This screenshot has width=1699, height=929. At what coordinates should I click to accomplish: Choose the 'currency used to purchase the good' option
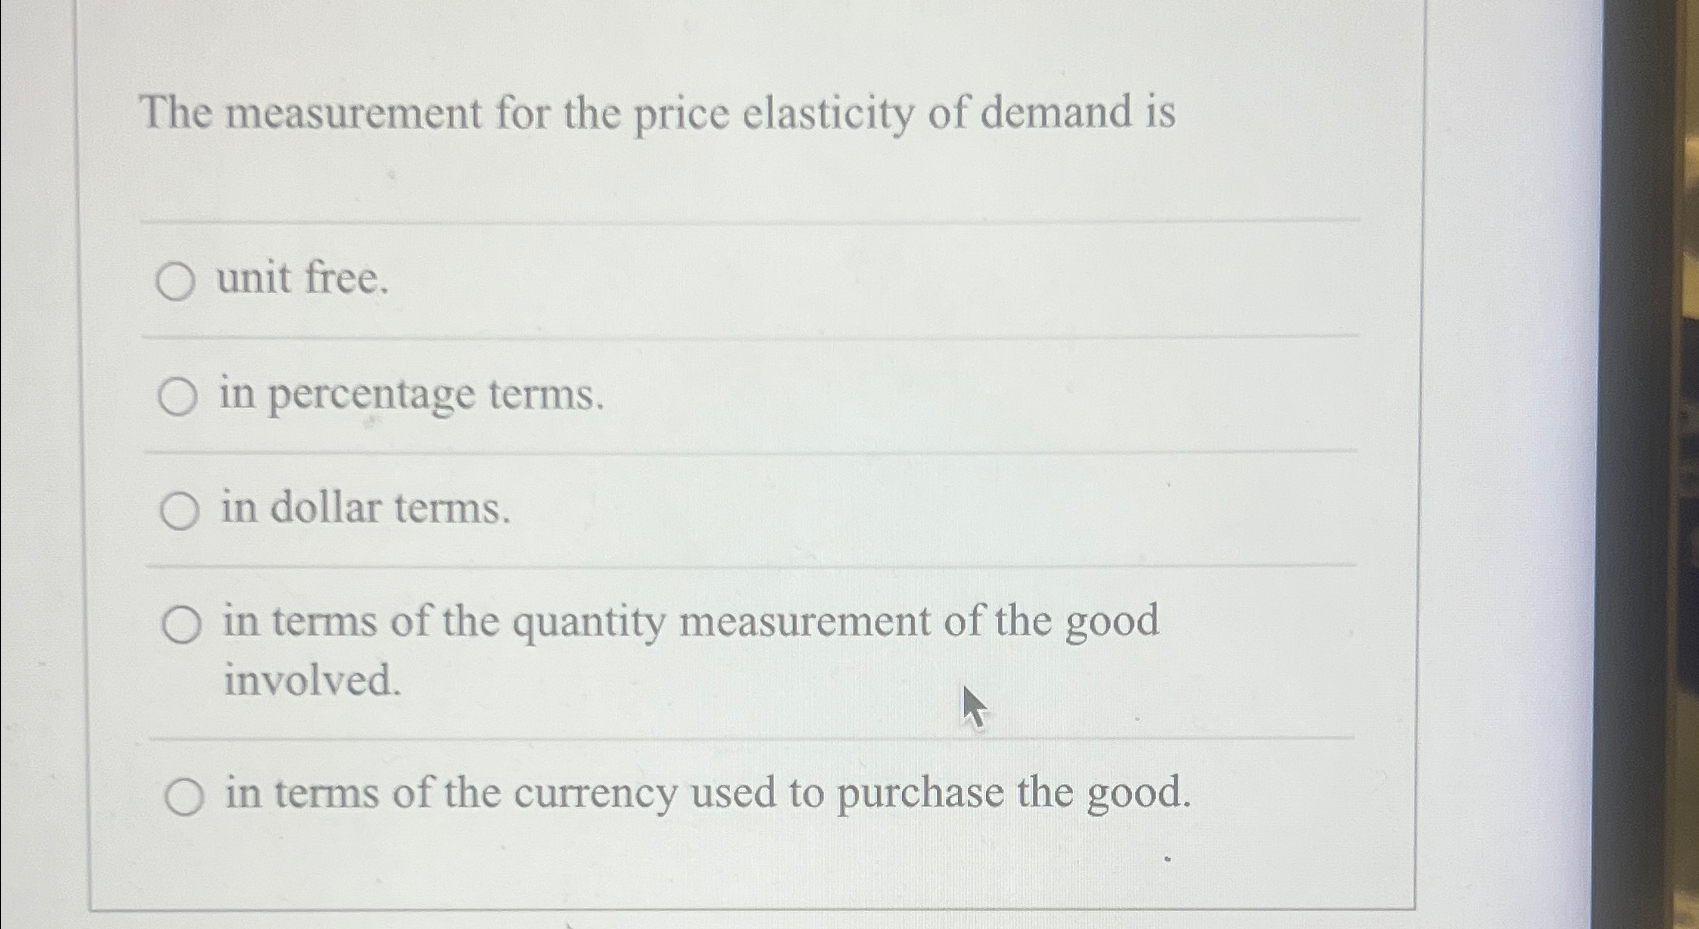[184, 795]
